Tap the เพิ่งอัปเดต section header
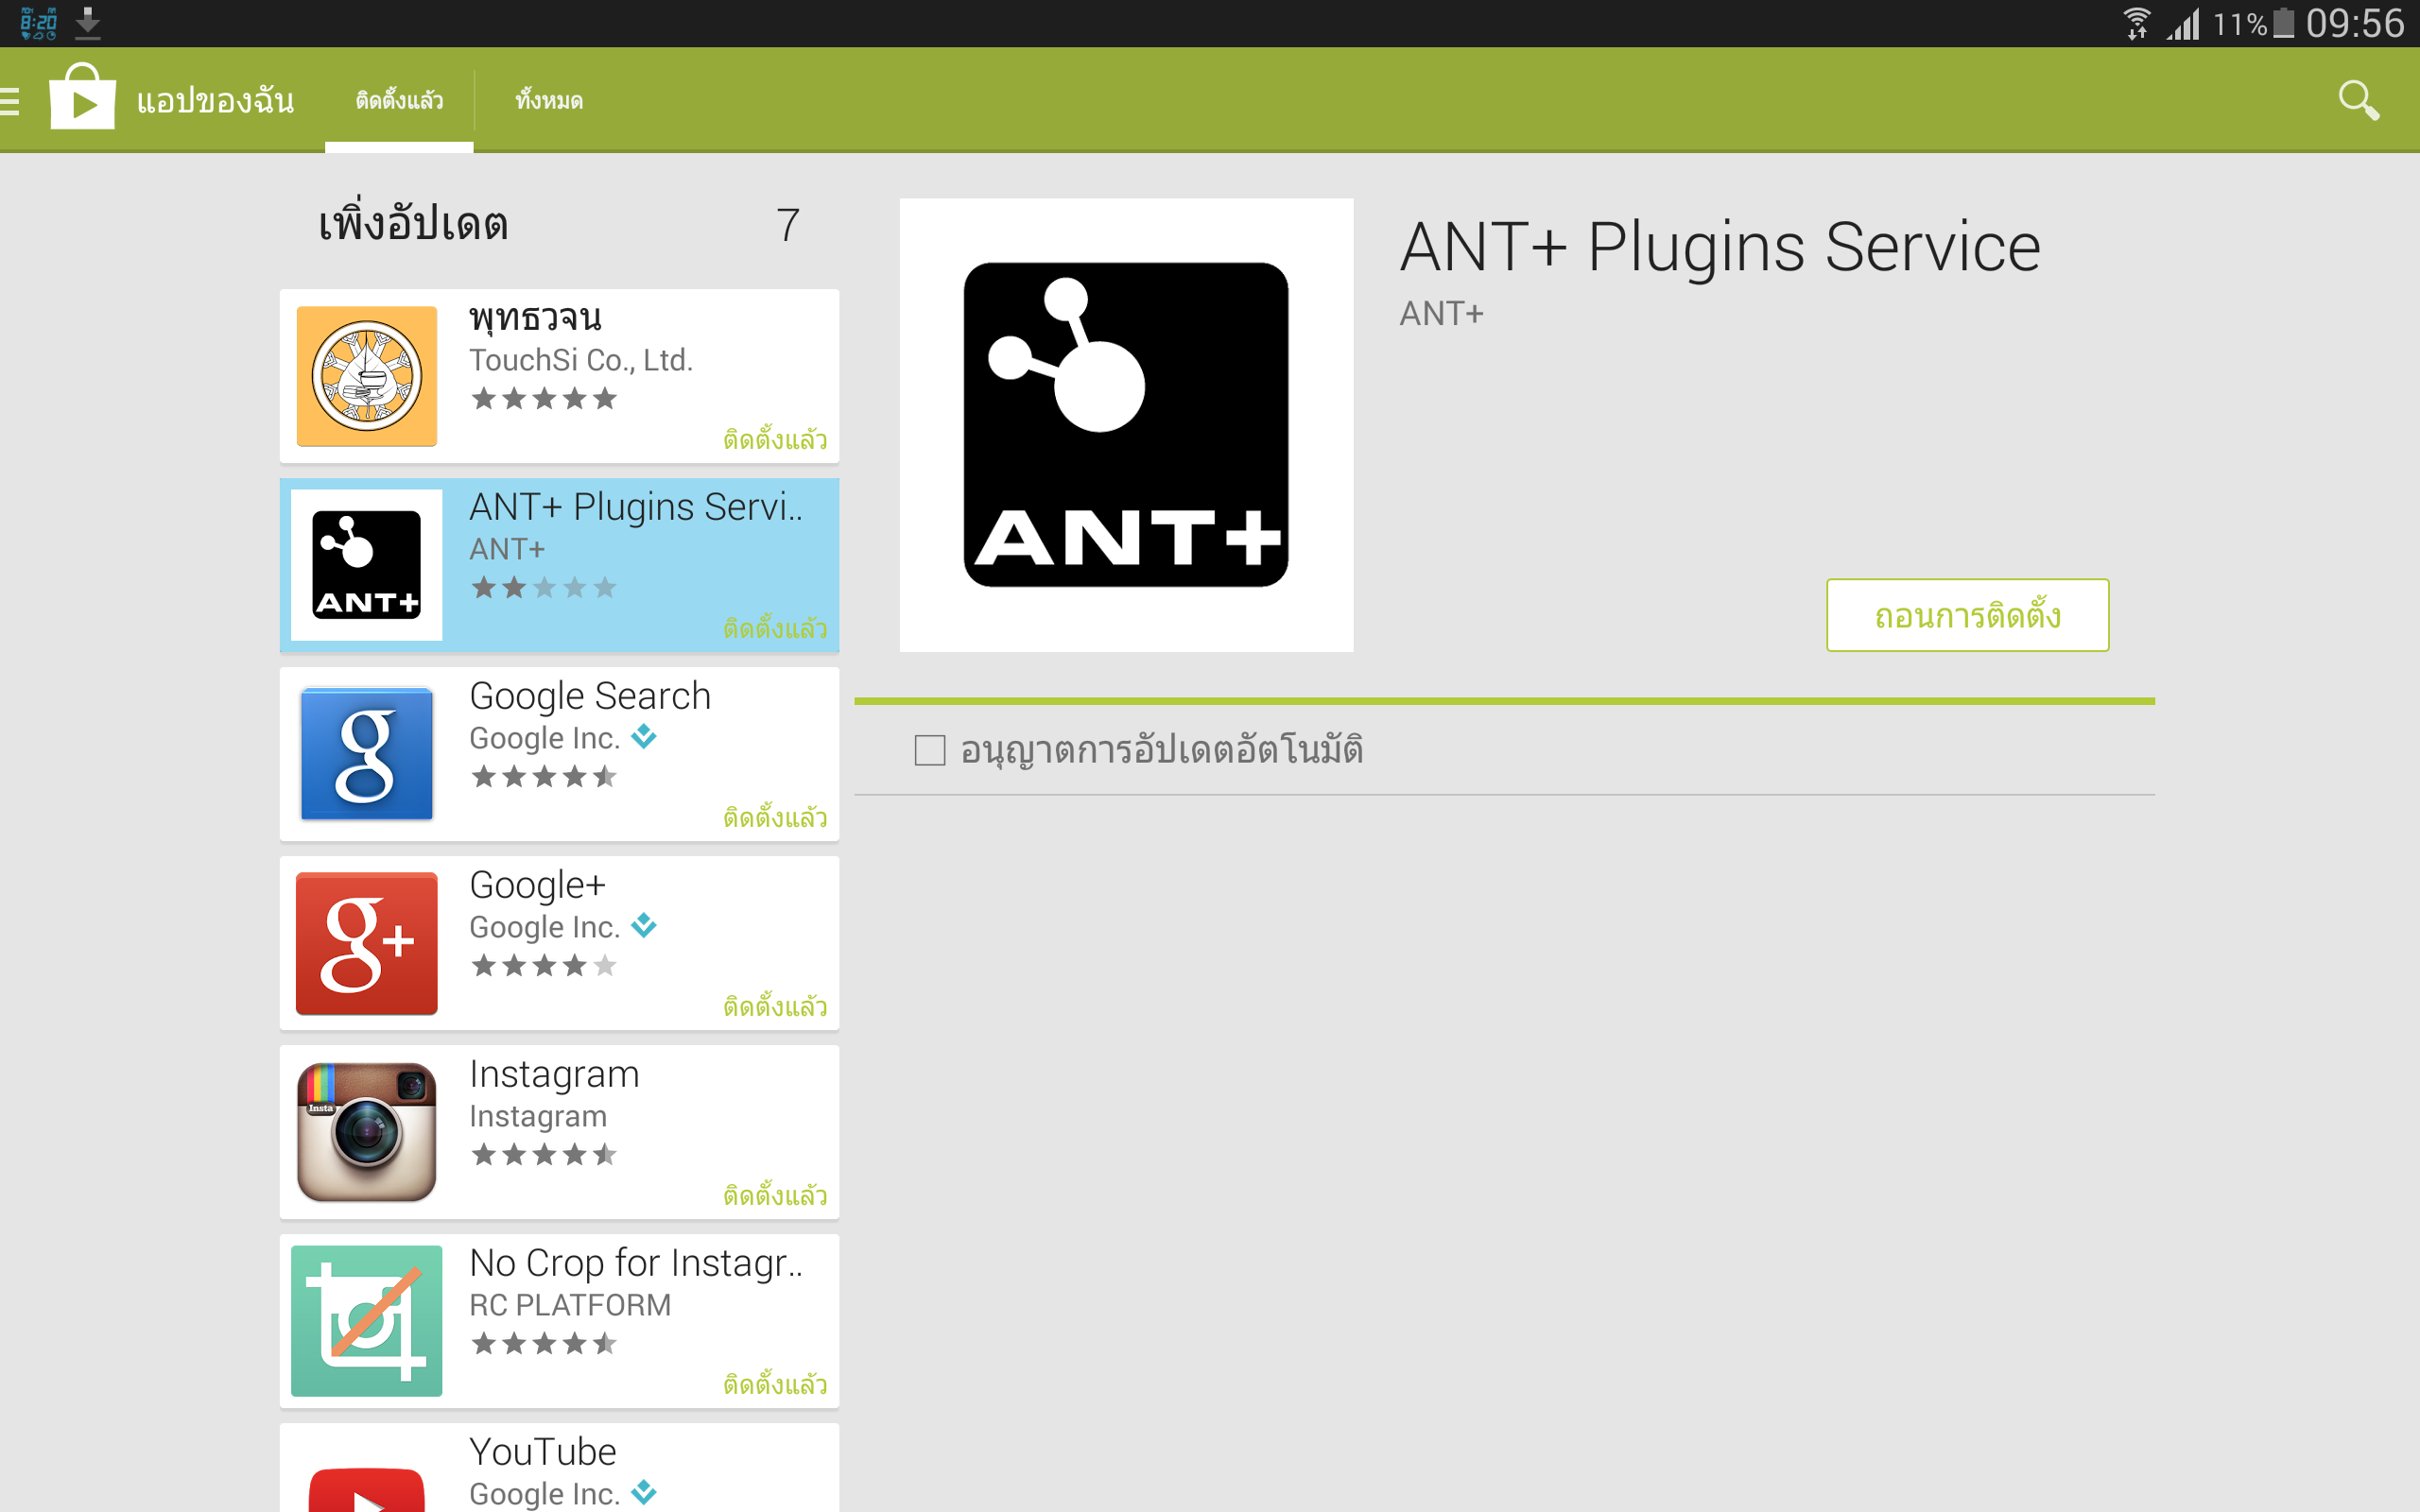2420x1512 pixels. click(x=413, y=223)
